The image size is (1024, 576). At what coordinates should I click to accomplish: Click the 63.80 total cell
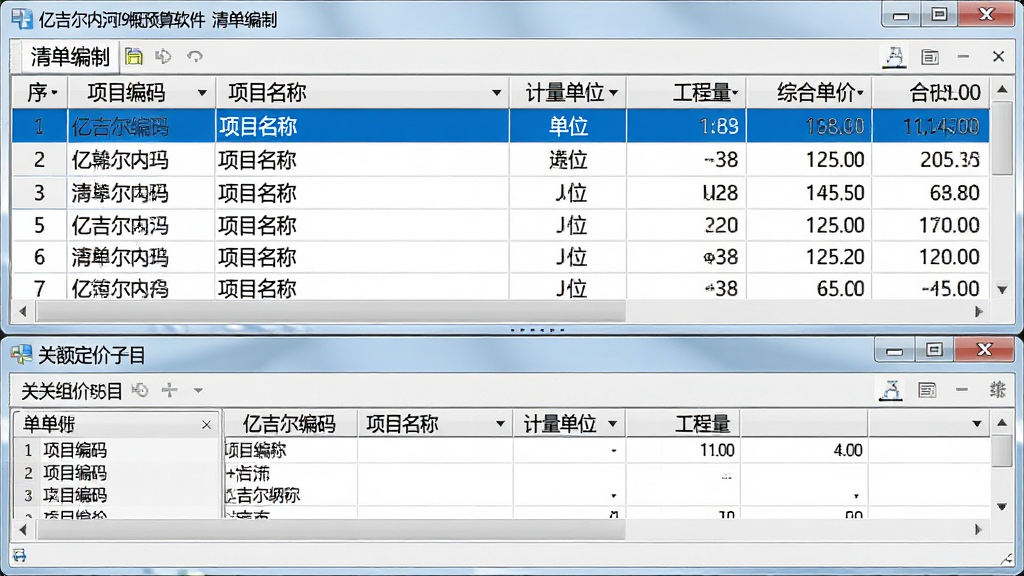931,193
